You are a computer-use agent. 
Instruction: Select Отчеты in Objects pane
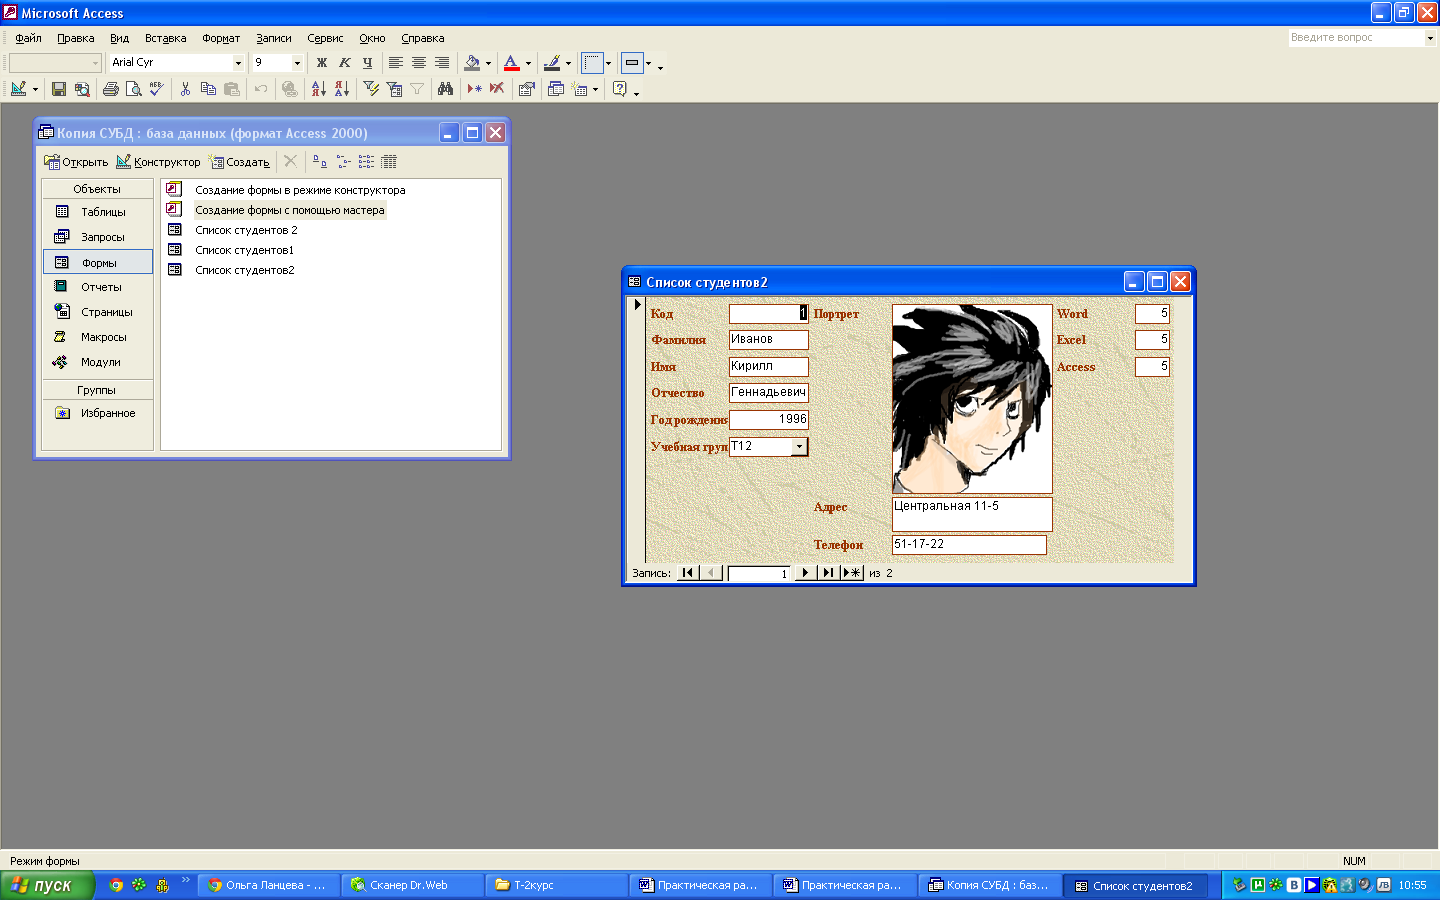click(x=98, y=287)
